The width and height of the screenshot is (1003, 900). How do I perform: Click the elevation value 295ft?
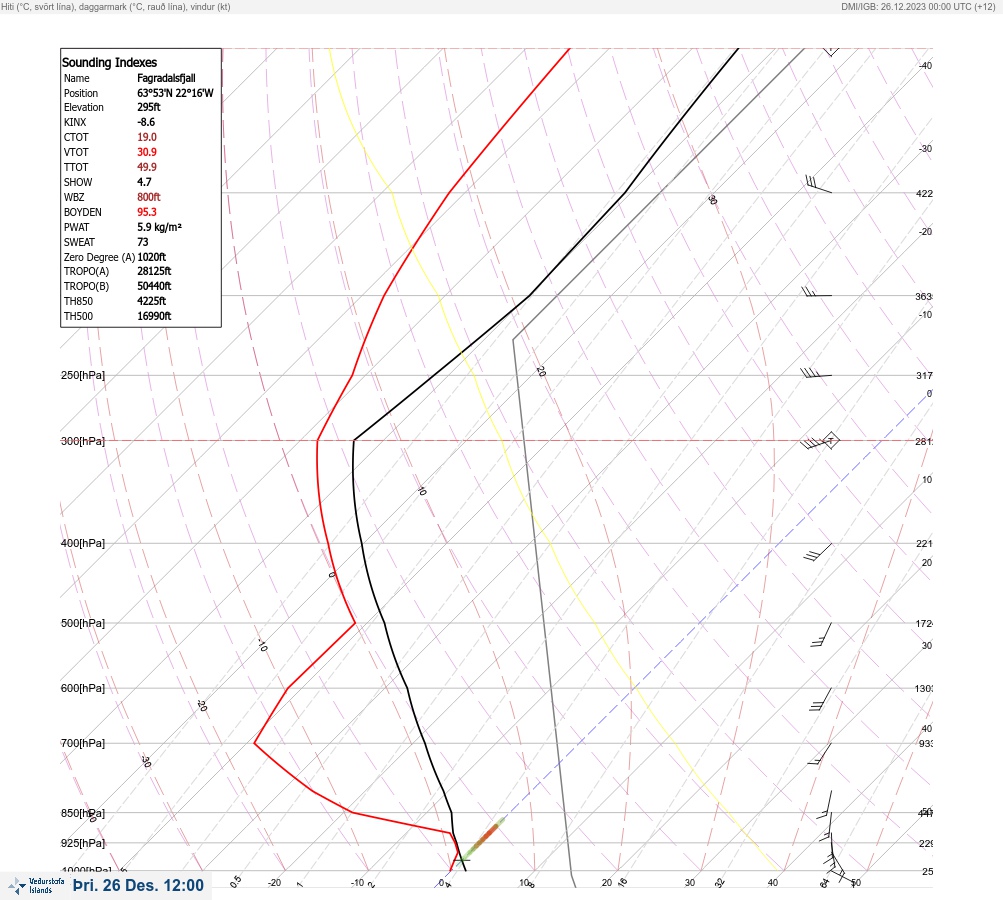tap(149, 107)
